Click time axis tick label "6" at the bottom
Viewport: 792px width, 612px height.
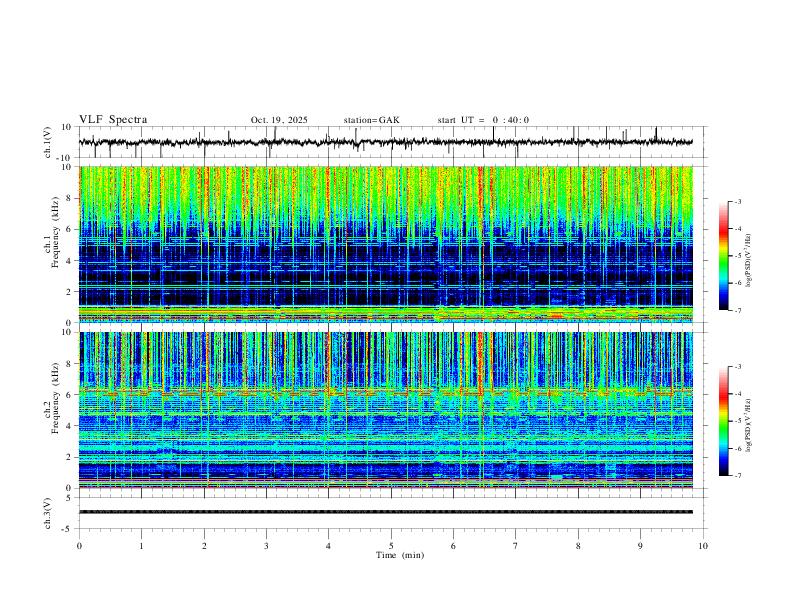click(x=453, y=546)
